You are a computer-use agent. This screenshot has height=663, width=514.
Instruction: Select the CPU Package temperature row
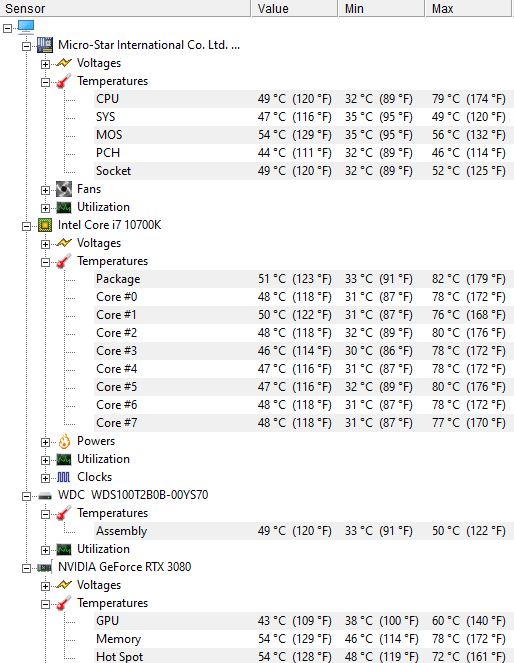(x=302, y=279)
